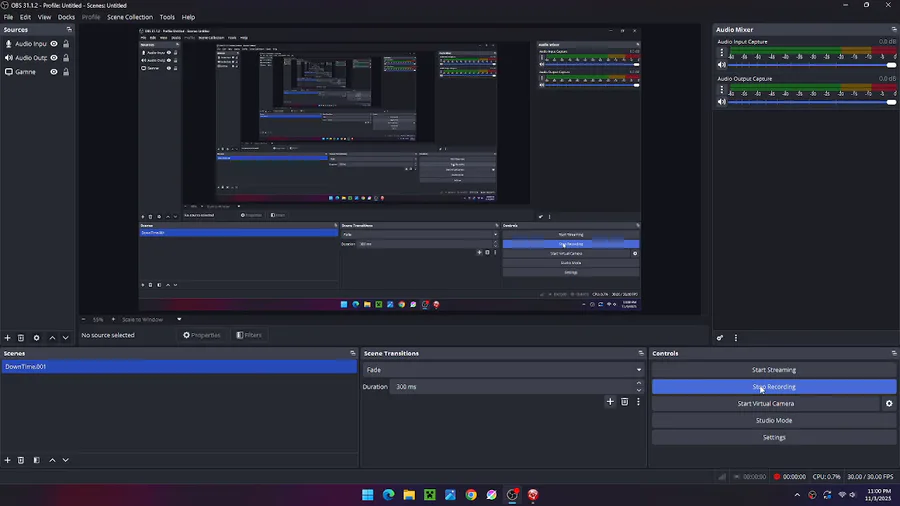Open source properties via Sources gear icon
Screen dimensions: 900x506
click(x=36, y=338)
